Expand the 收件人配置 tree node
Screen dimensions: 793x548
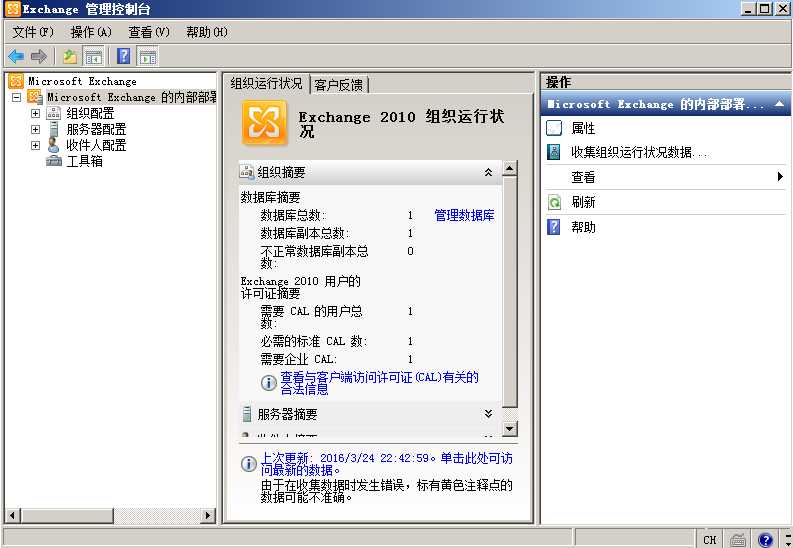click(x=35, y=146)
